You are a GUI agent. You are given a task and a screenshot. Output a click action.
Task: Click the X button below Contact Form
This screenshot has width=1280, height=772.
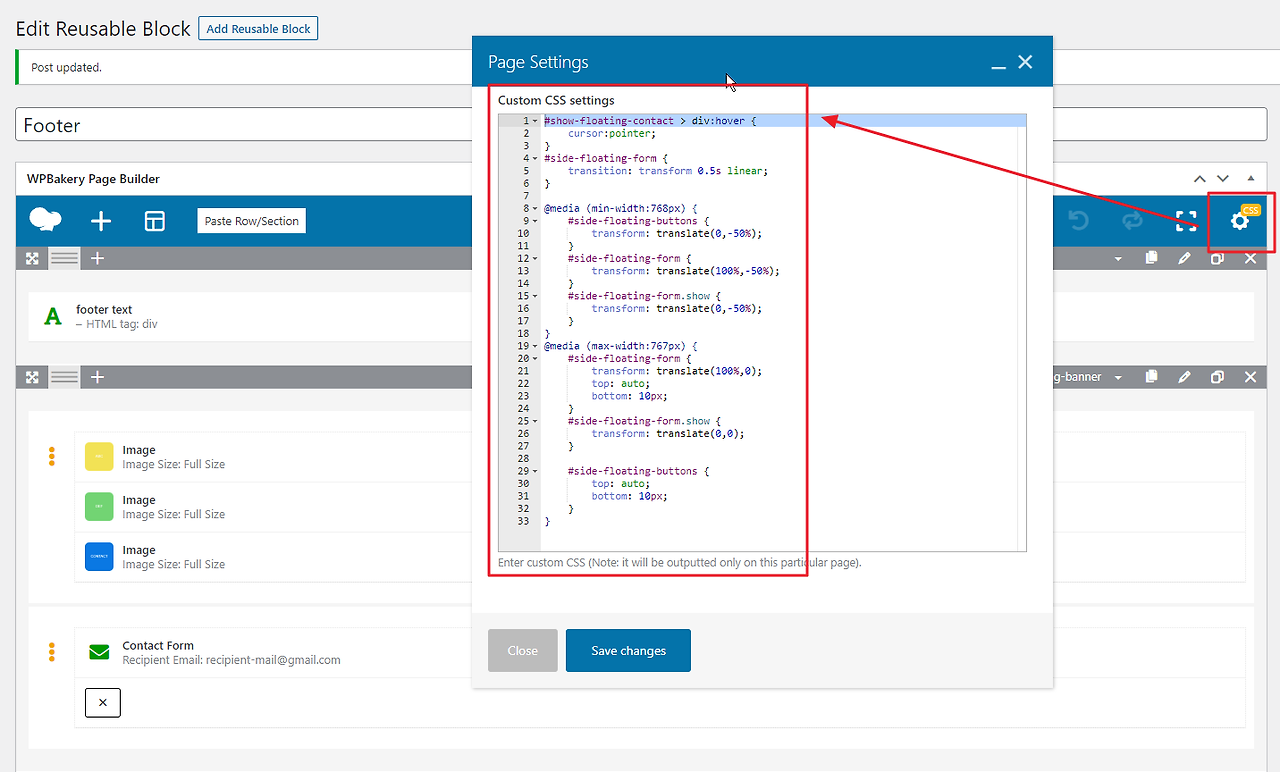coord(103,702)
